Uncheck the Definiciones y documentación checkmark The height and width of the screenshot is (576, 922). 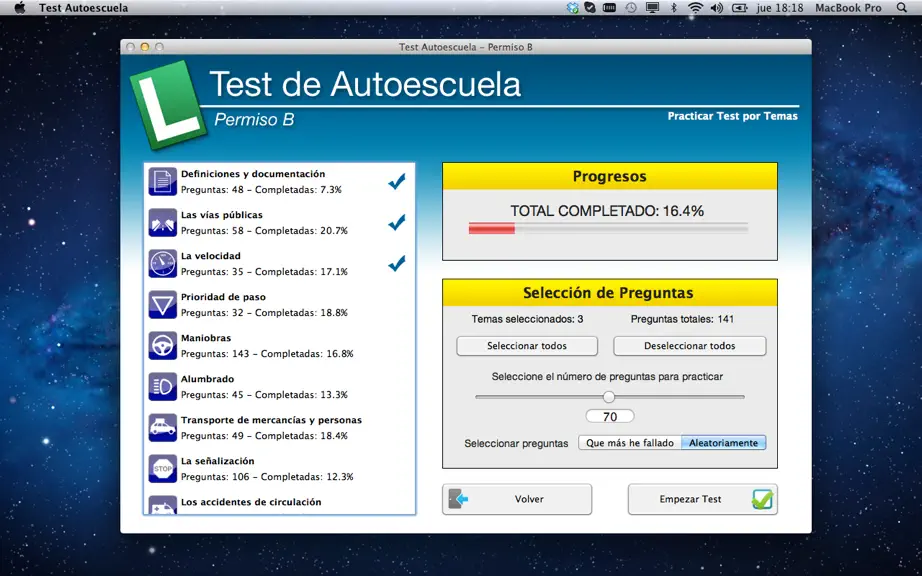click(397, 182)
